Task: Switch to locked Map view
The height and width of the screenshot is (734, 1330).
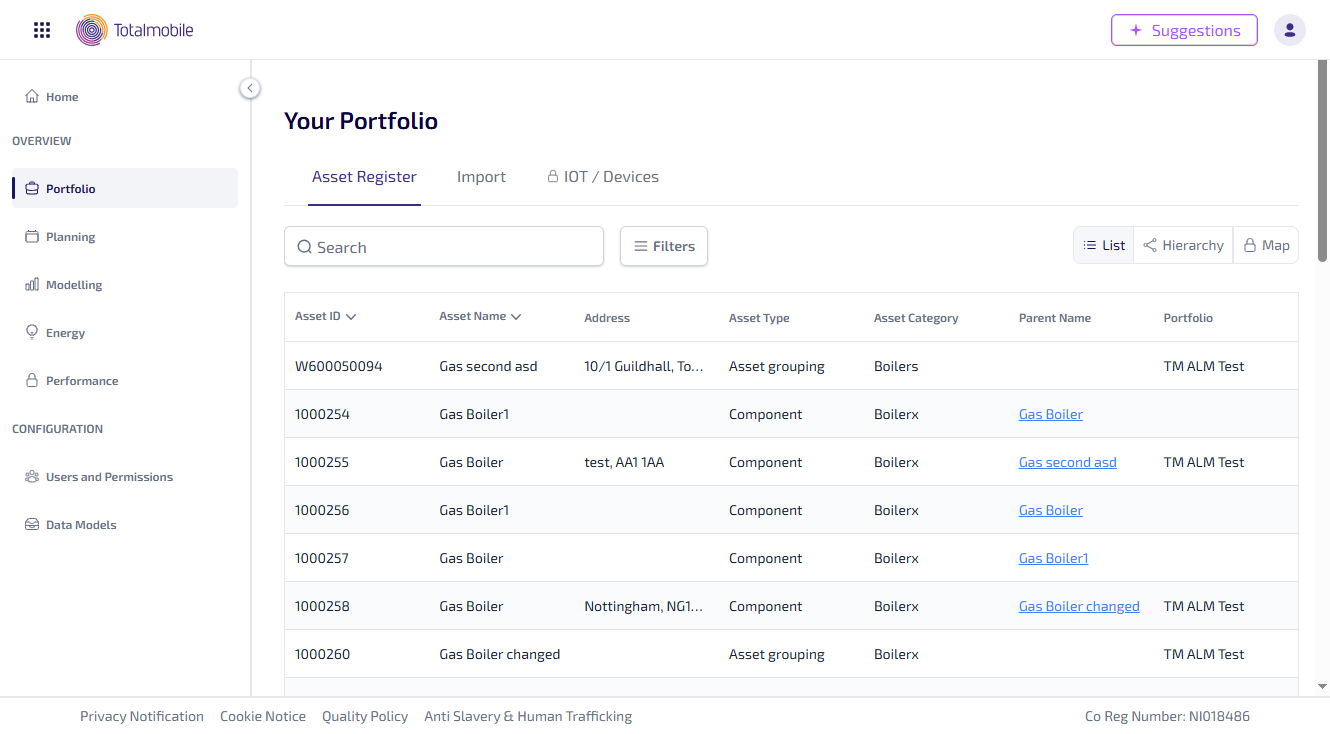Action: [x=1266, y=245]
